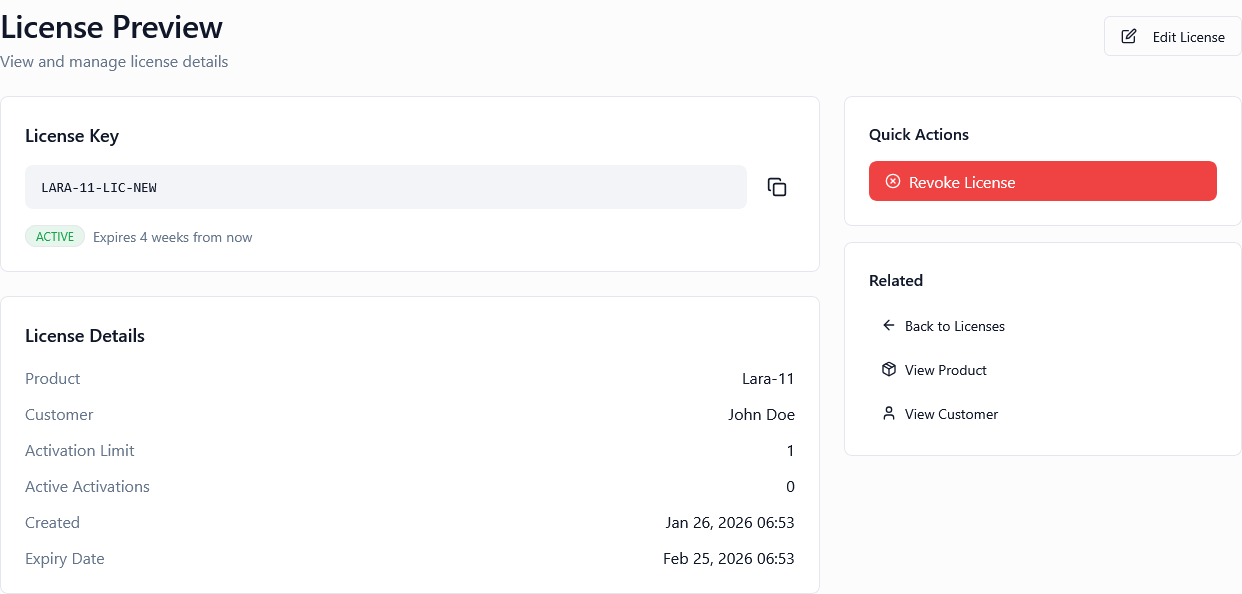Click the License Key section heading
1242x594 pixels.
pyautogui.click(x=72, y=136)
